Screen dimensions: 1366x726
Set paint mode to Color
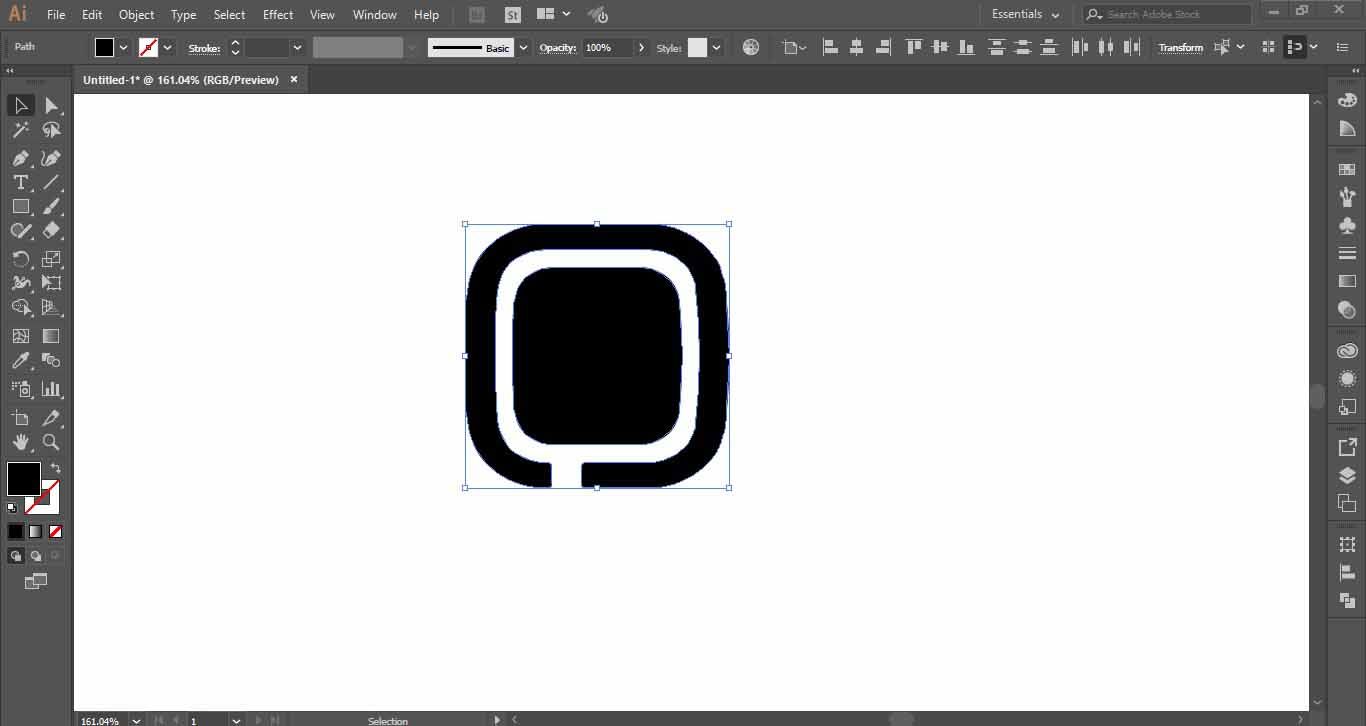[x=16, y=532]
